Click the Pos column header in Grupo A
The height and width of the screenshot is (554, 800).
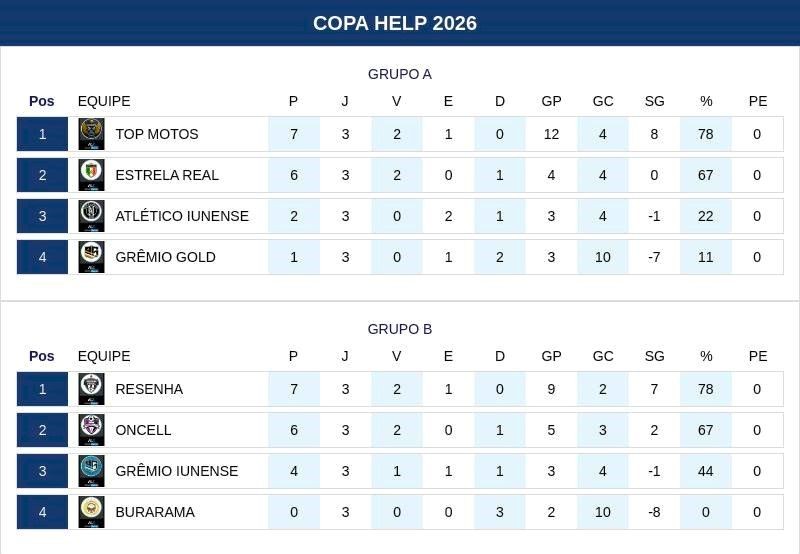click(x=42, y=101)
